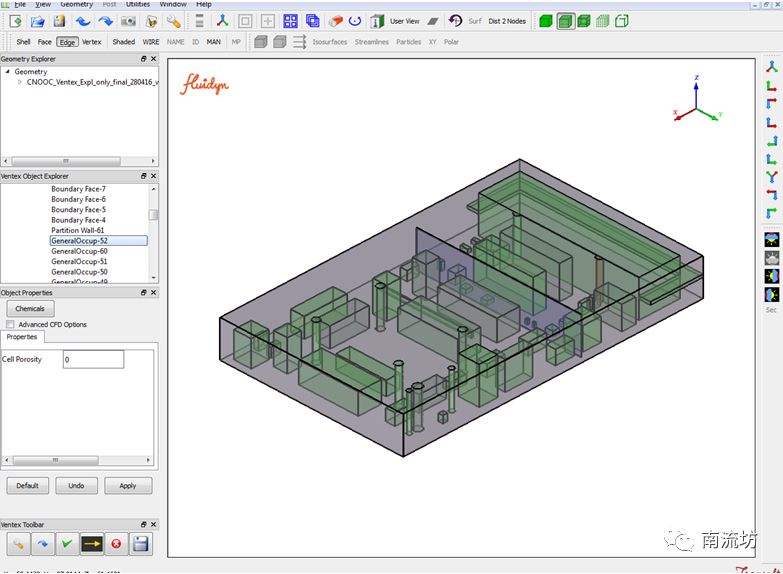Open the User View dropdown
This screenshot has width=783, height=574.
click(405, 21)
